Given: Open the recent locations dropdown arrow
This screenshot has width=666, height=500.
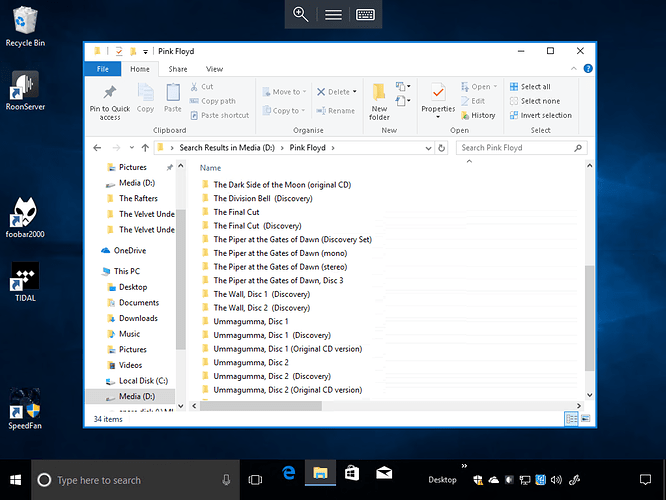Looking at the screenshot, I should (132, 148).
